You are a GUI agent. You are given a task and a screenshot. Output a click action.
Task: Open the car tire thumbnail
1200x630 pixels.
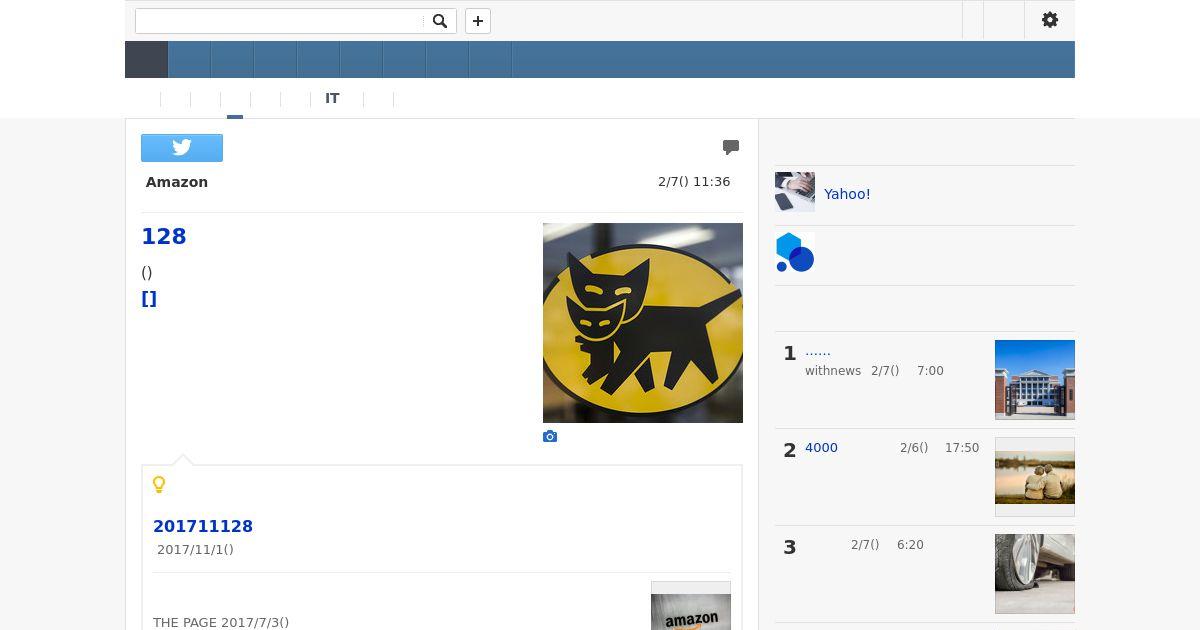coord(1035,573)
